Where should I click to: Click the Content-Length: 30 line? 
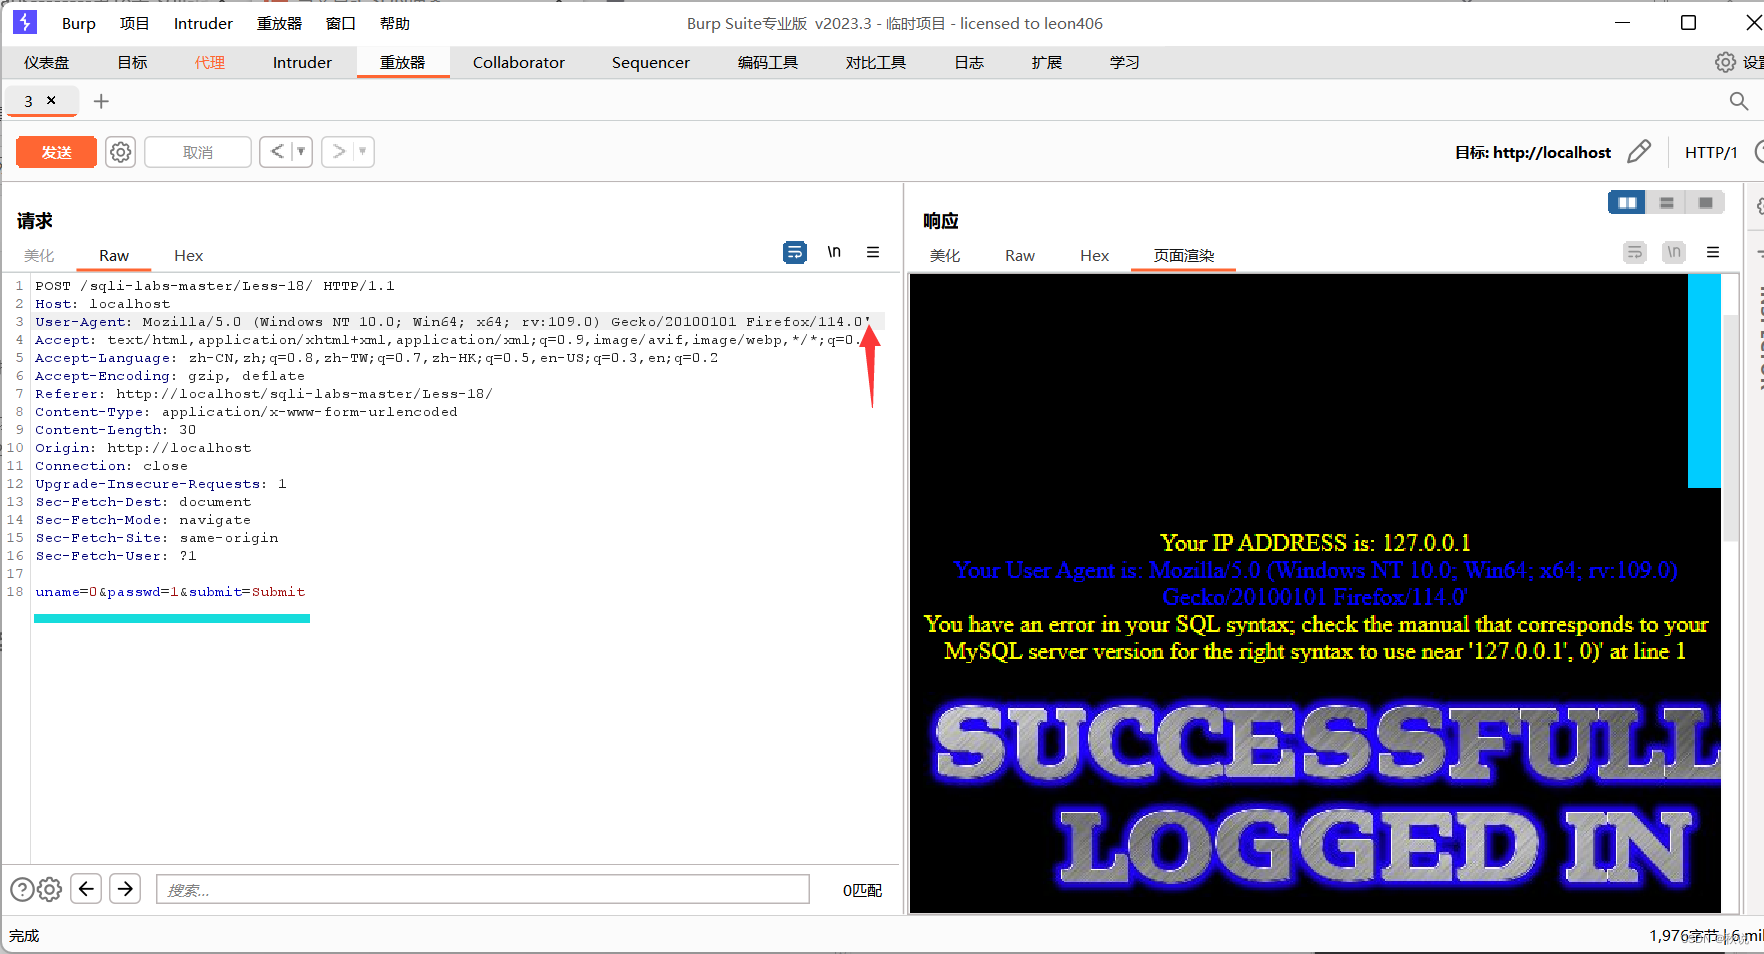click(x=116, y=430)
